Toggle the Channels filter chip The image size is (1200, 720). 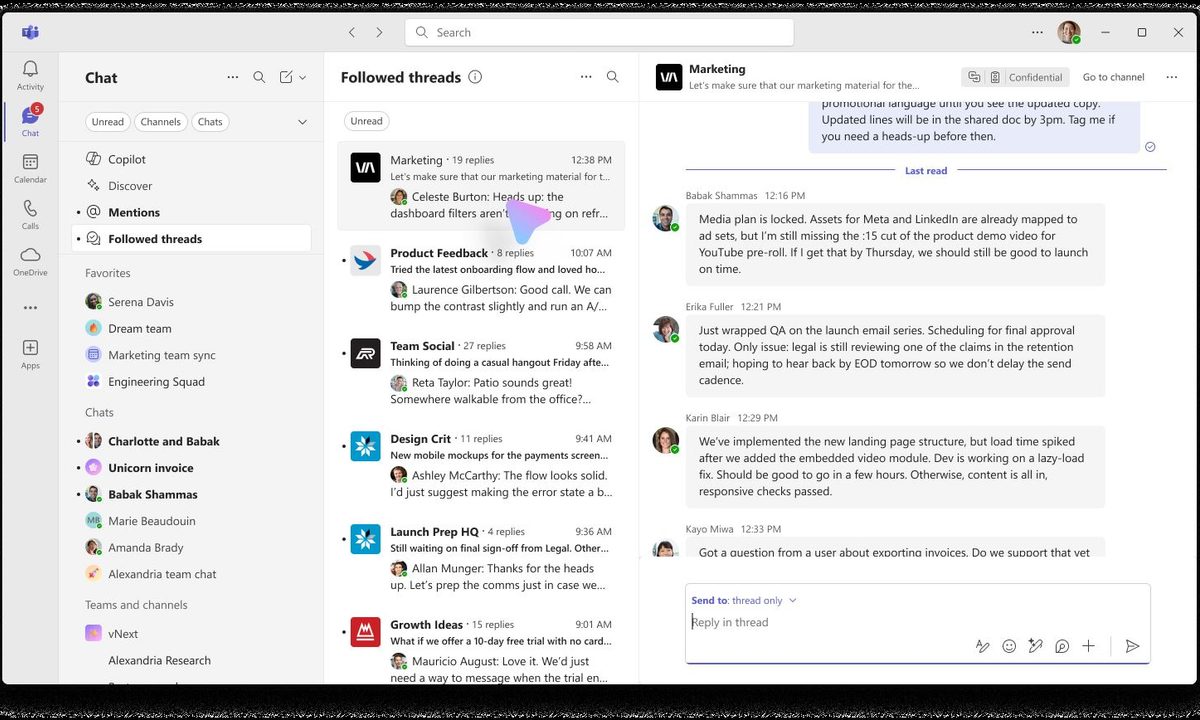[x=160, y=122]
